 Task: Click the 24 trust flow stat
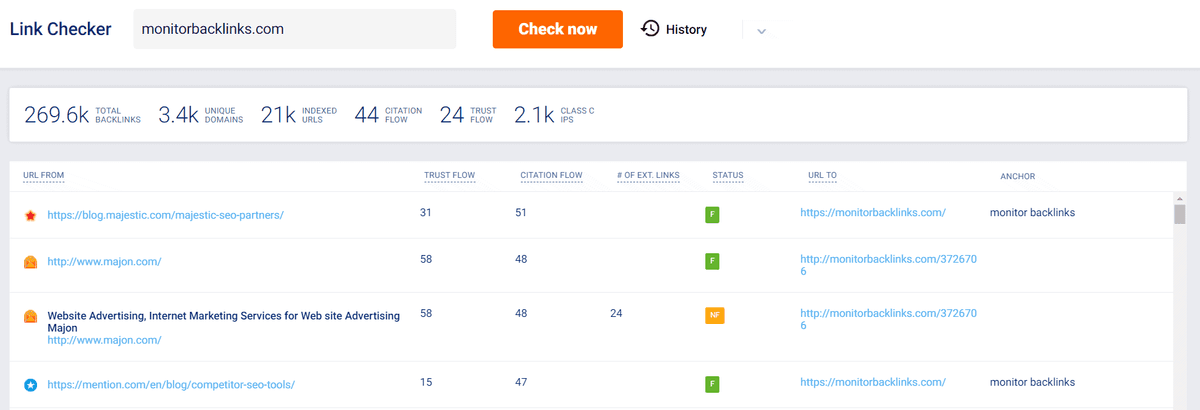pos(467,115)
